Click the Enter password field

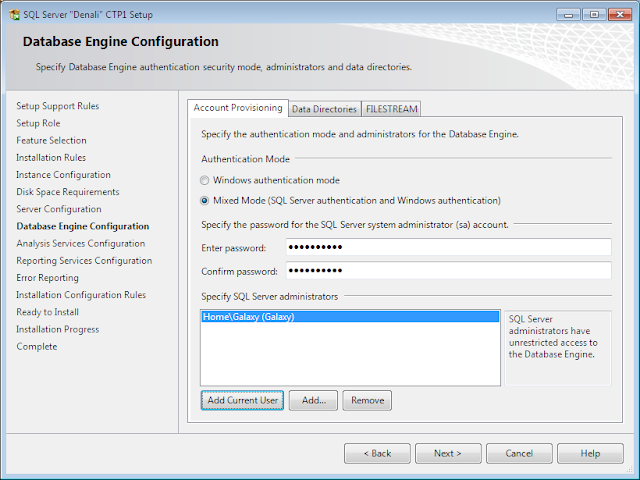(x=449, y=247)
